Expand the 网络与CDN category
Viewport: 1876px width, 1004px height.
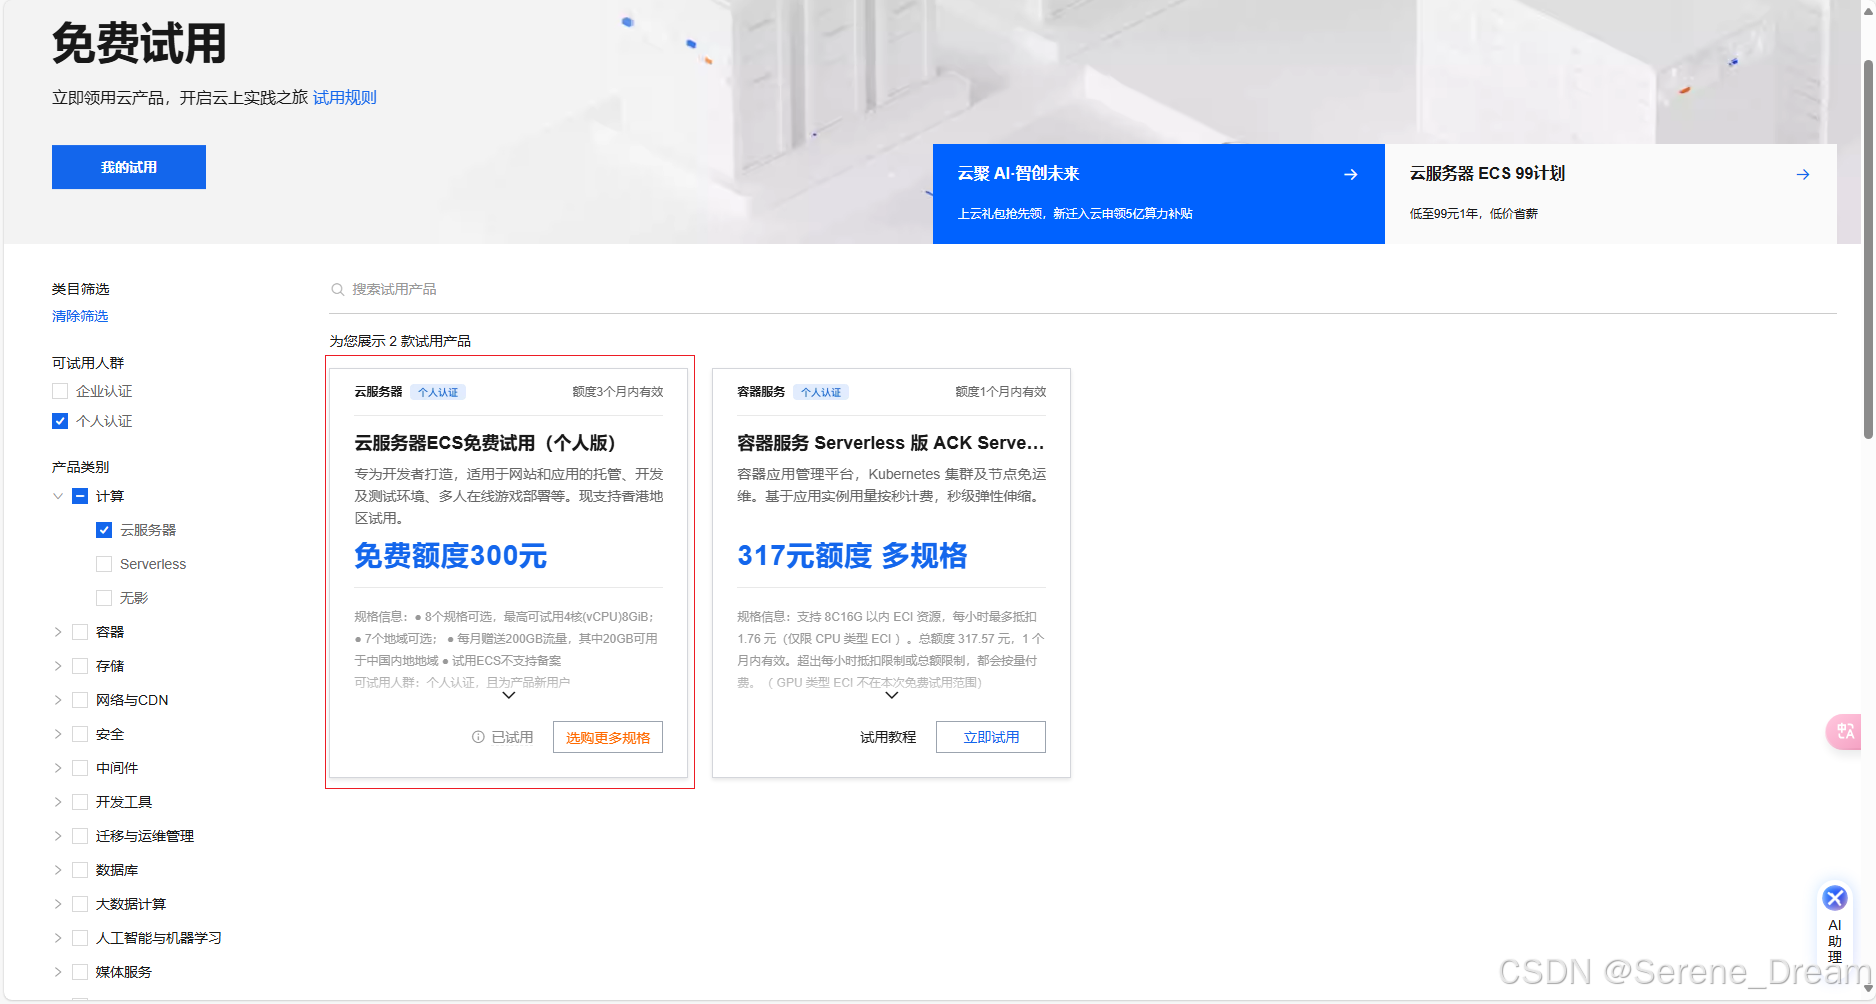point(57,700)
